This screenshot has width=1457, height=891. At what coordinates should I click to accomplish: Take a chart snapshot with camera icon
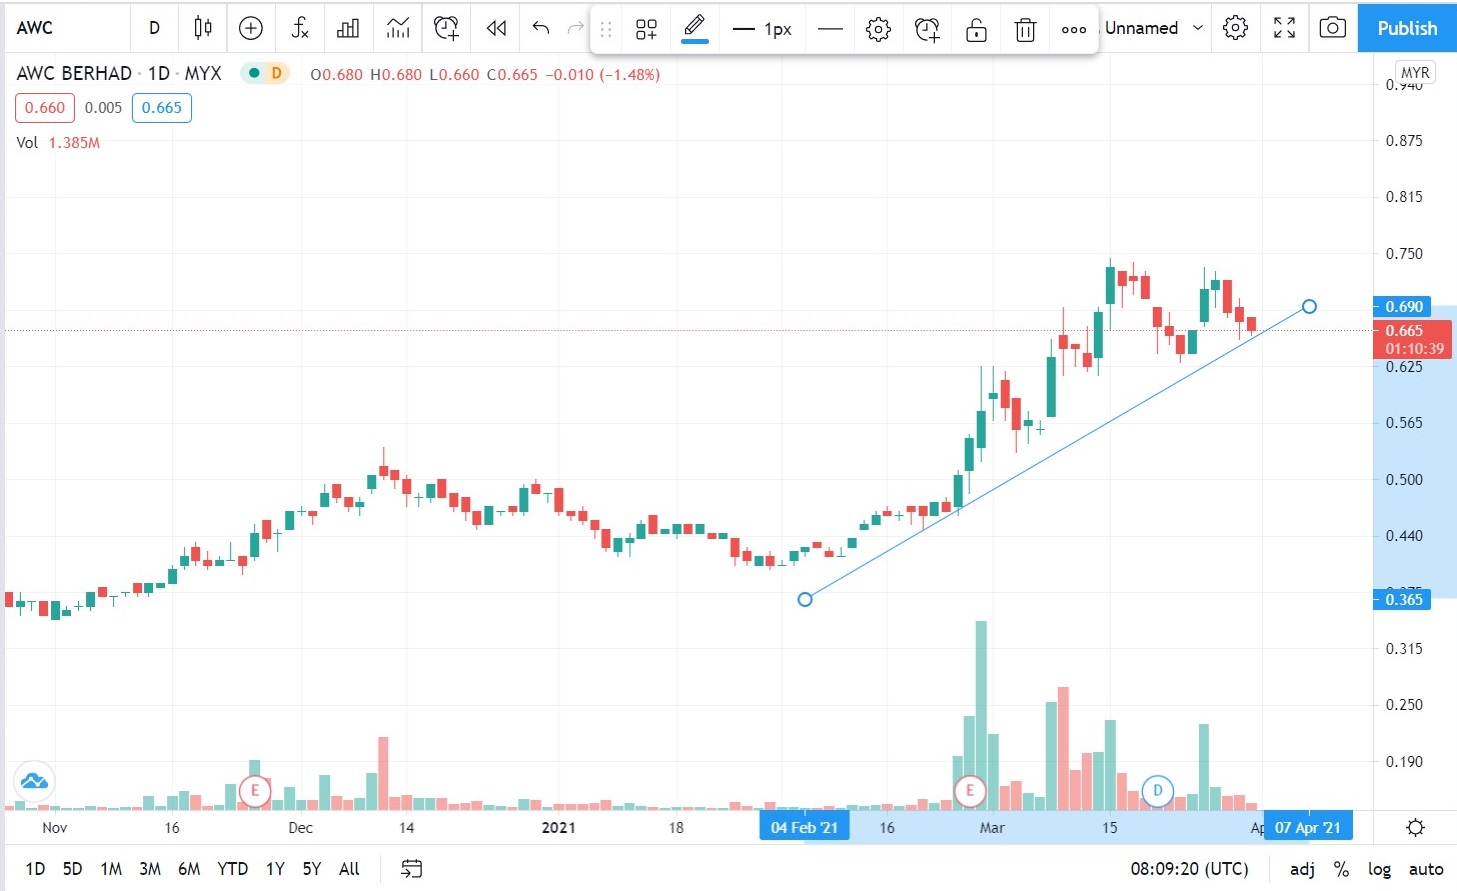(x=1332, y=28)
